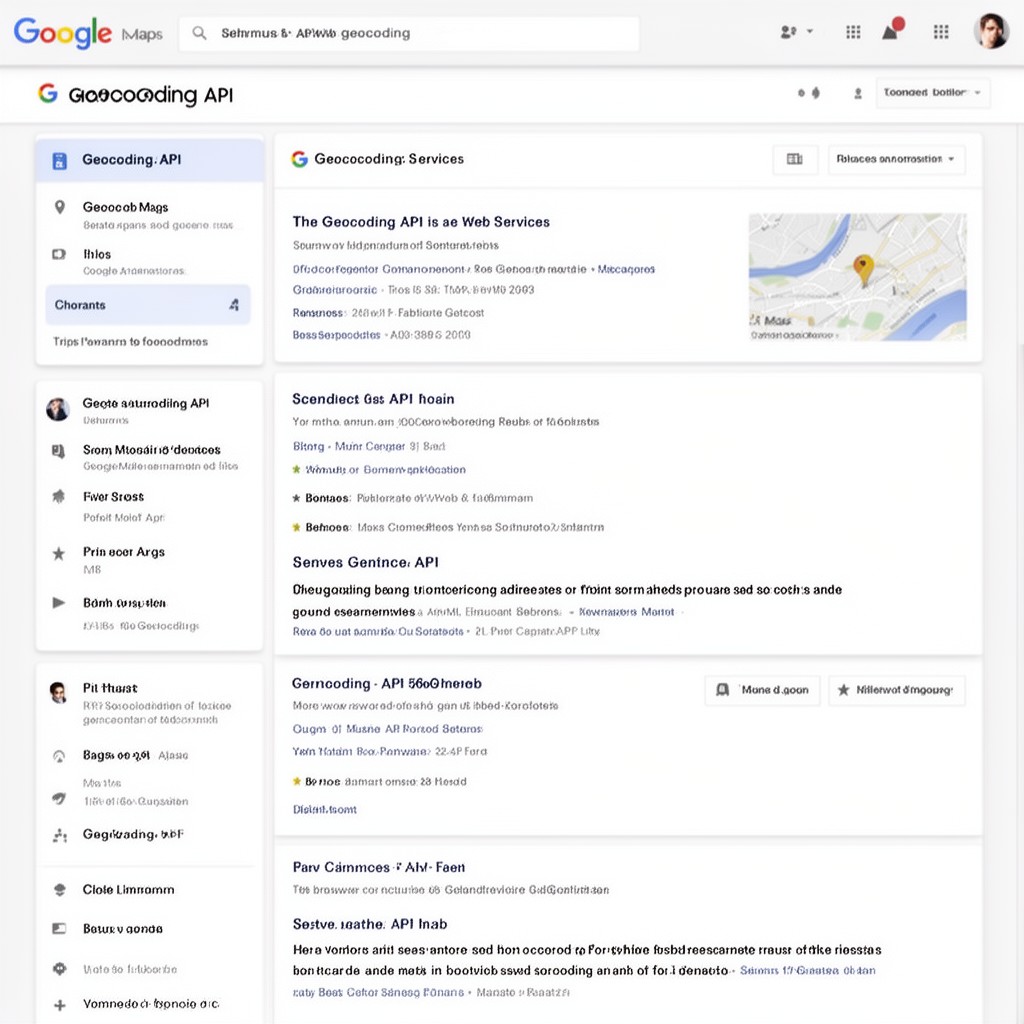
Task: Click the search field containing 'geocoding'
Action: click(x=409, y=33)
